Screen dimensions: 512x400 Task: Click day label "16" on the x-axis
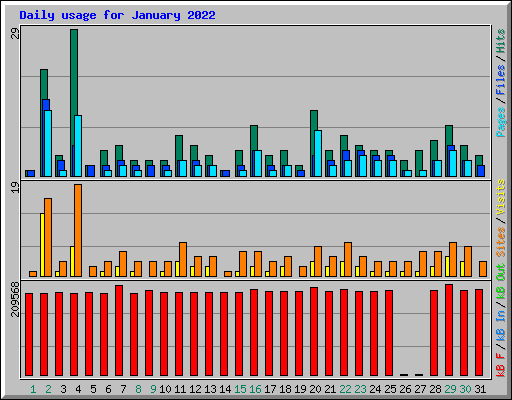pyautogui.click(x=255, y=389)
